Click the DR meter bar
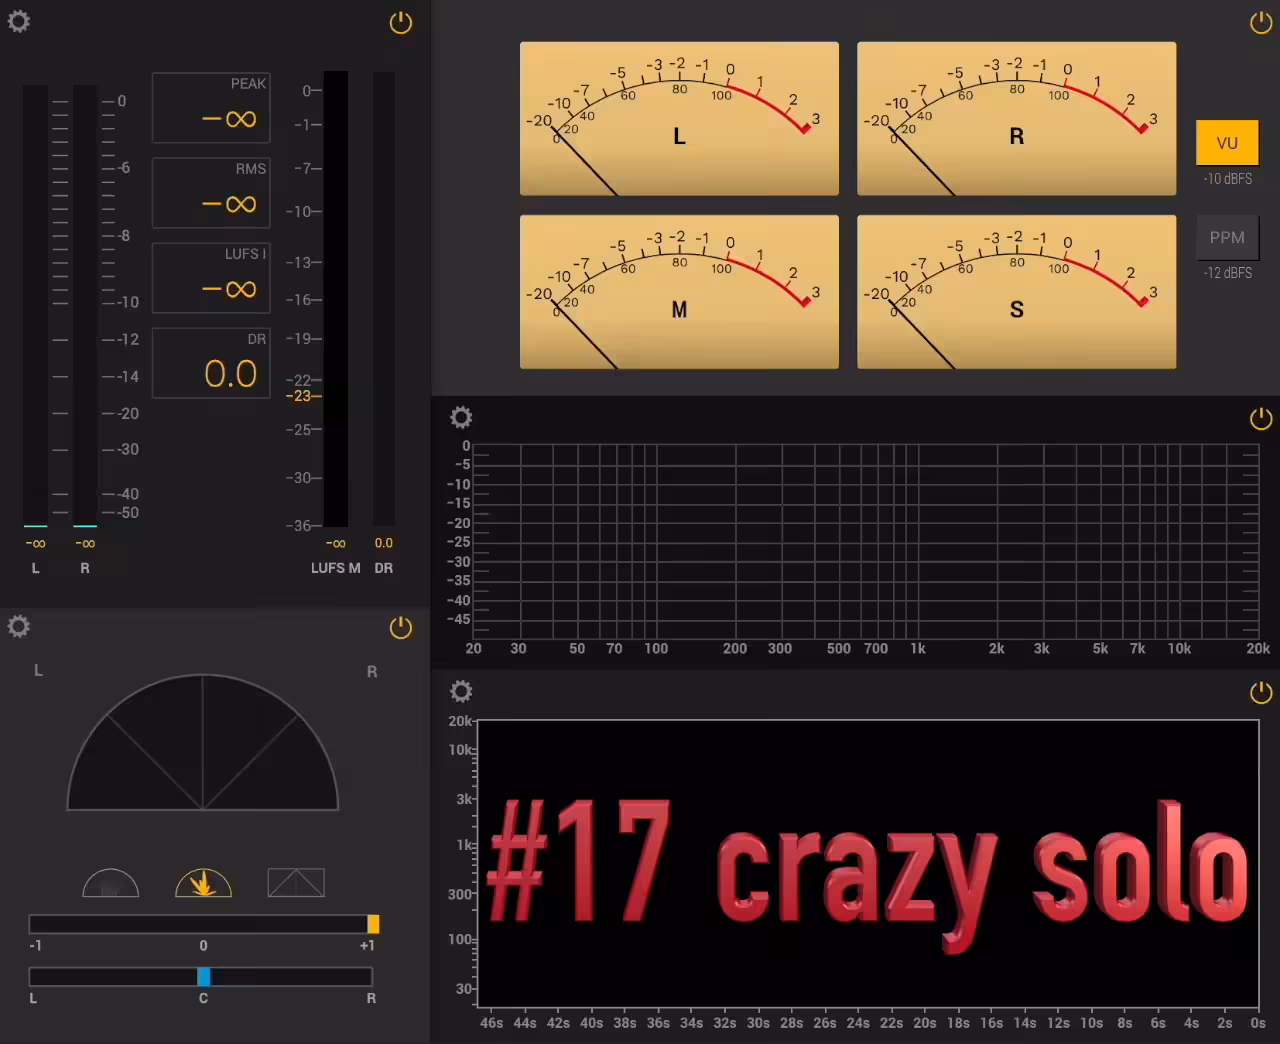 click(x=384, y=299)
